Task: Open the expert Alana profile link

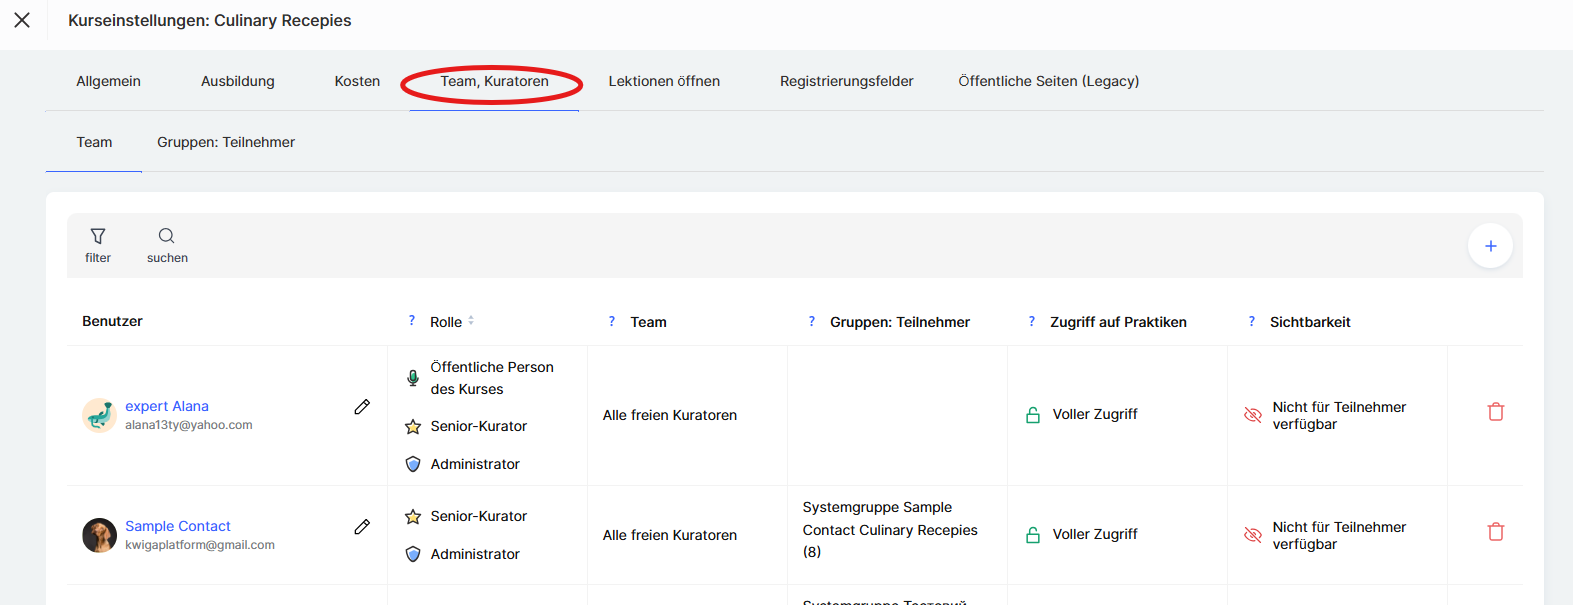Action: (x=167, y=406)
